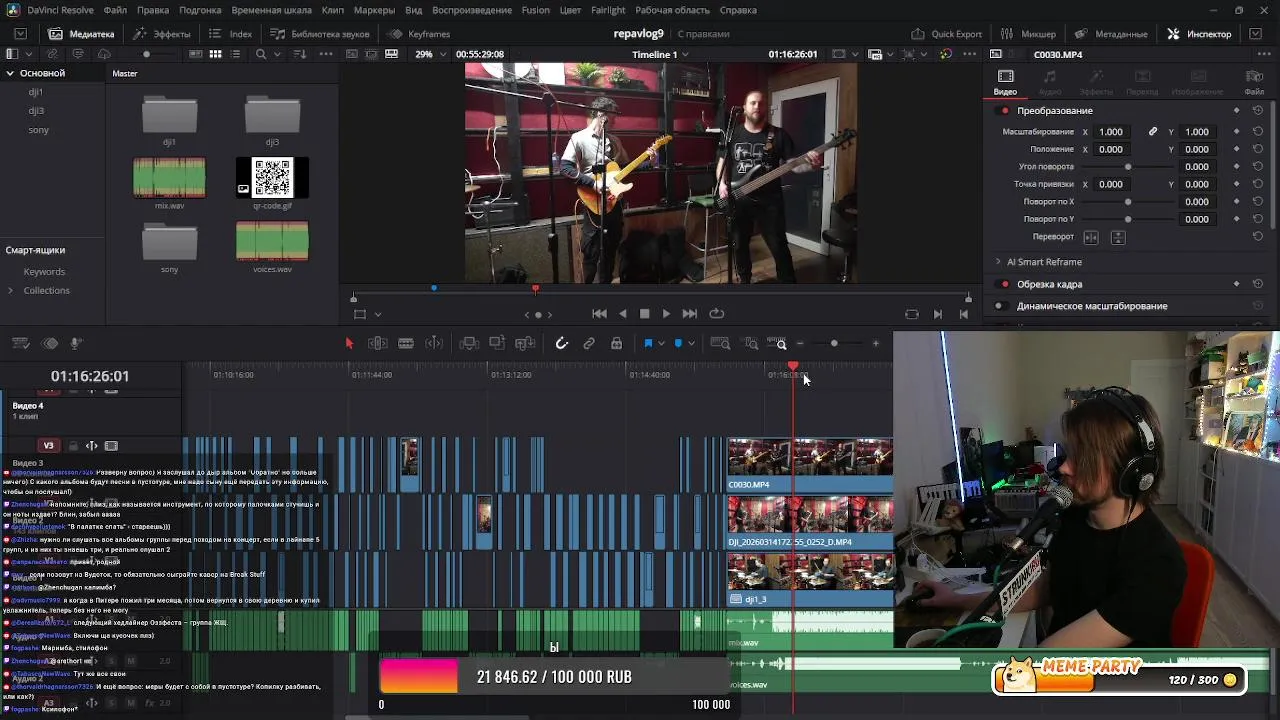Expand the Collections smart bin
Viewport: 1280px width, 720px height.
[x=10, y=290]
